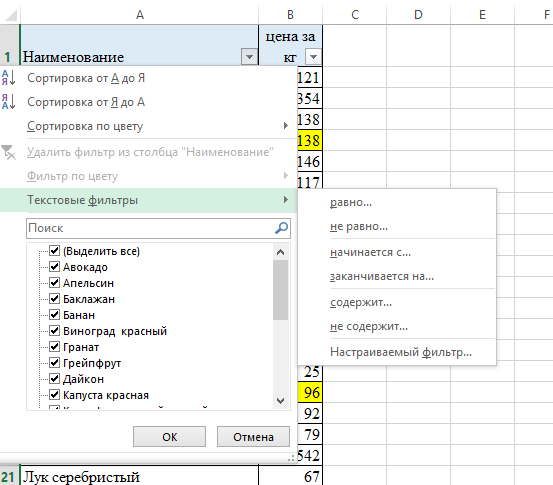Image resolution: width=553 pixels, height=485 pixels.
Task: Uncheck the (Выделить все) checkbox
Action: point(54,251)
